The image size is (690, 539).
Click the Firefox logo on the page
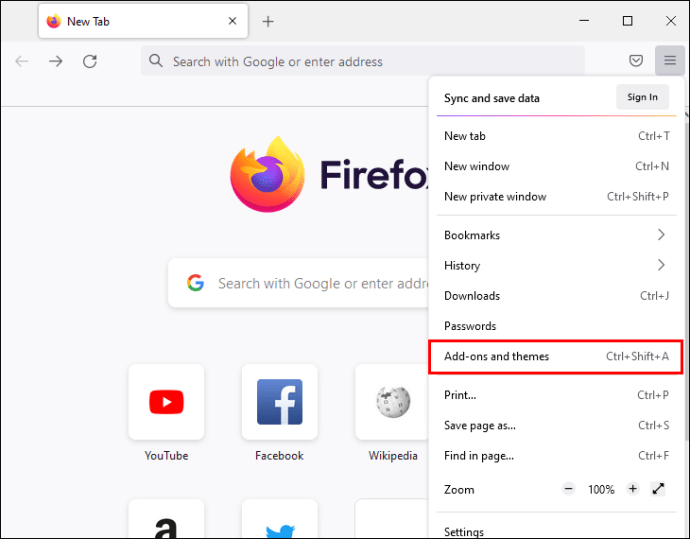(267, 174)
